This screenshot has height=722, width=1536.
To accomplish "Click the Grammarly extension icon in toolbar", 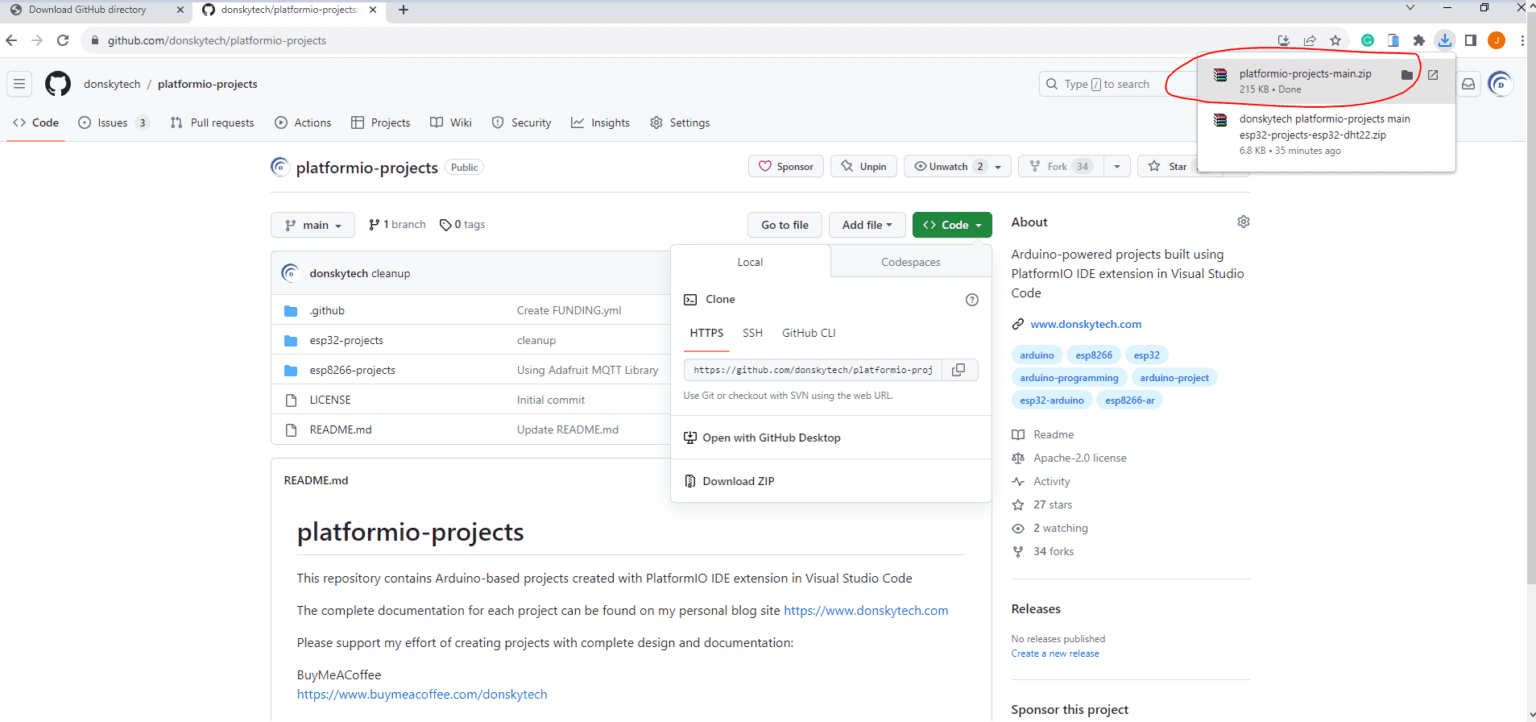I will point(1367,40).
